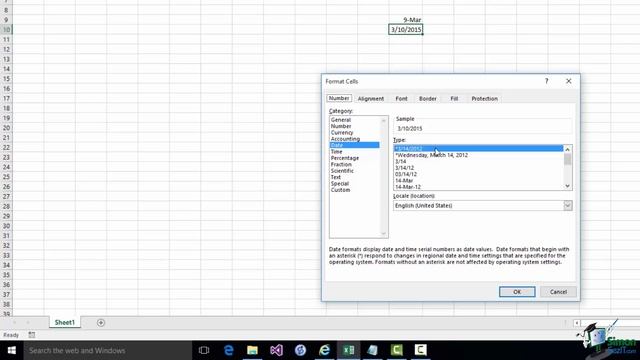
Task: Select the Special category
Action: pyautogui.click(x=340, y=184)
